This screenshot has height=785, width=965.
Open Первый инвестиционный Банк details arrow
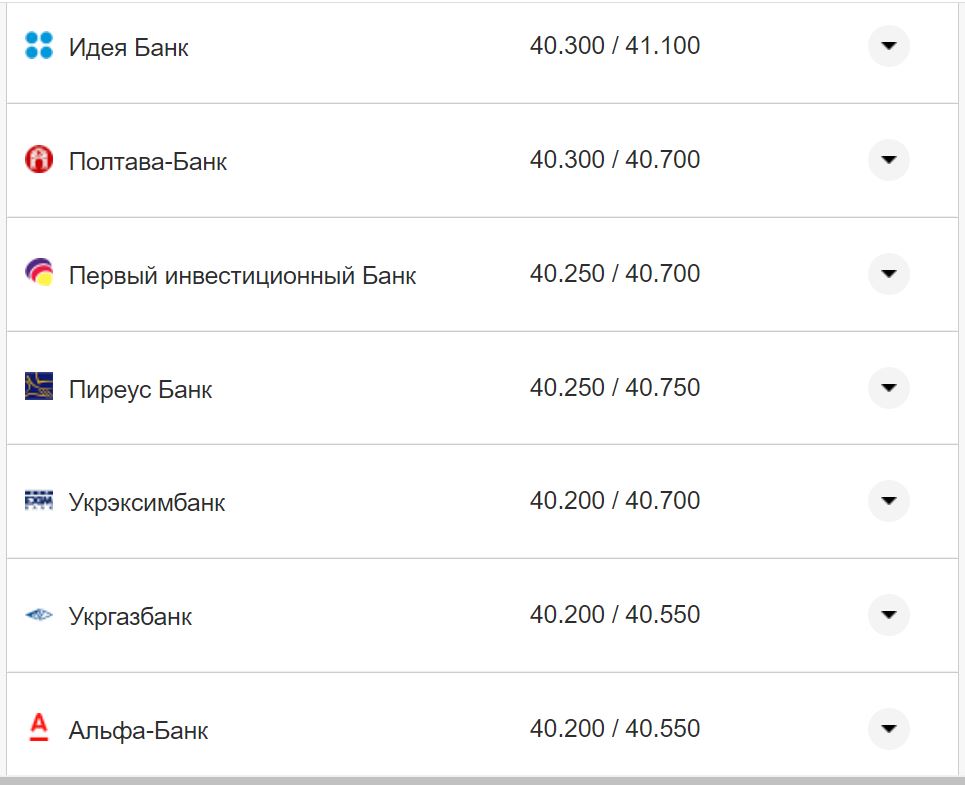click(x=888, y=273)
